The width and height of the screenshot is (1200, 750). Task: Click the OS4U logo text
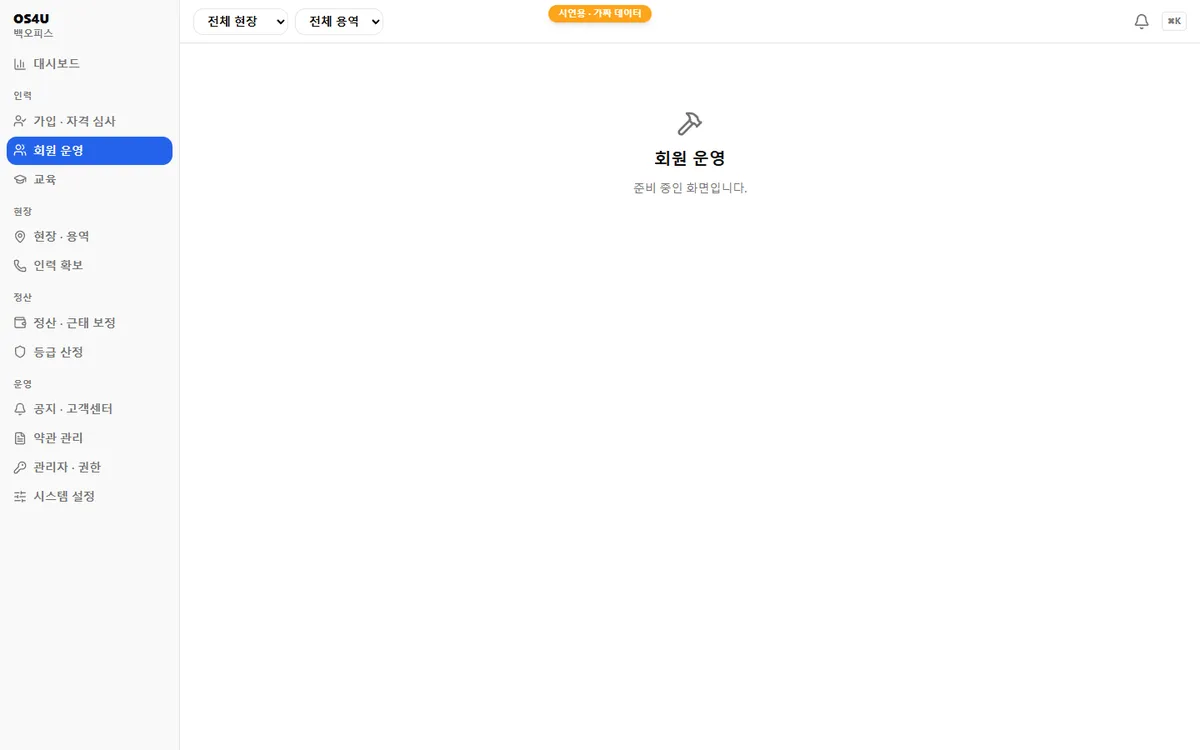coord(31,18)
